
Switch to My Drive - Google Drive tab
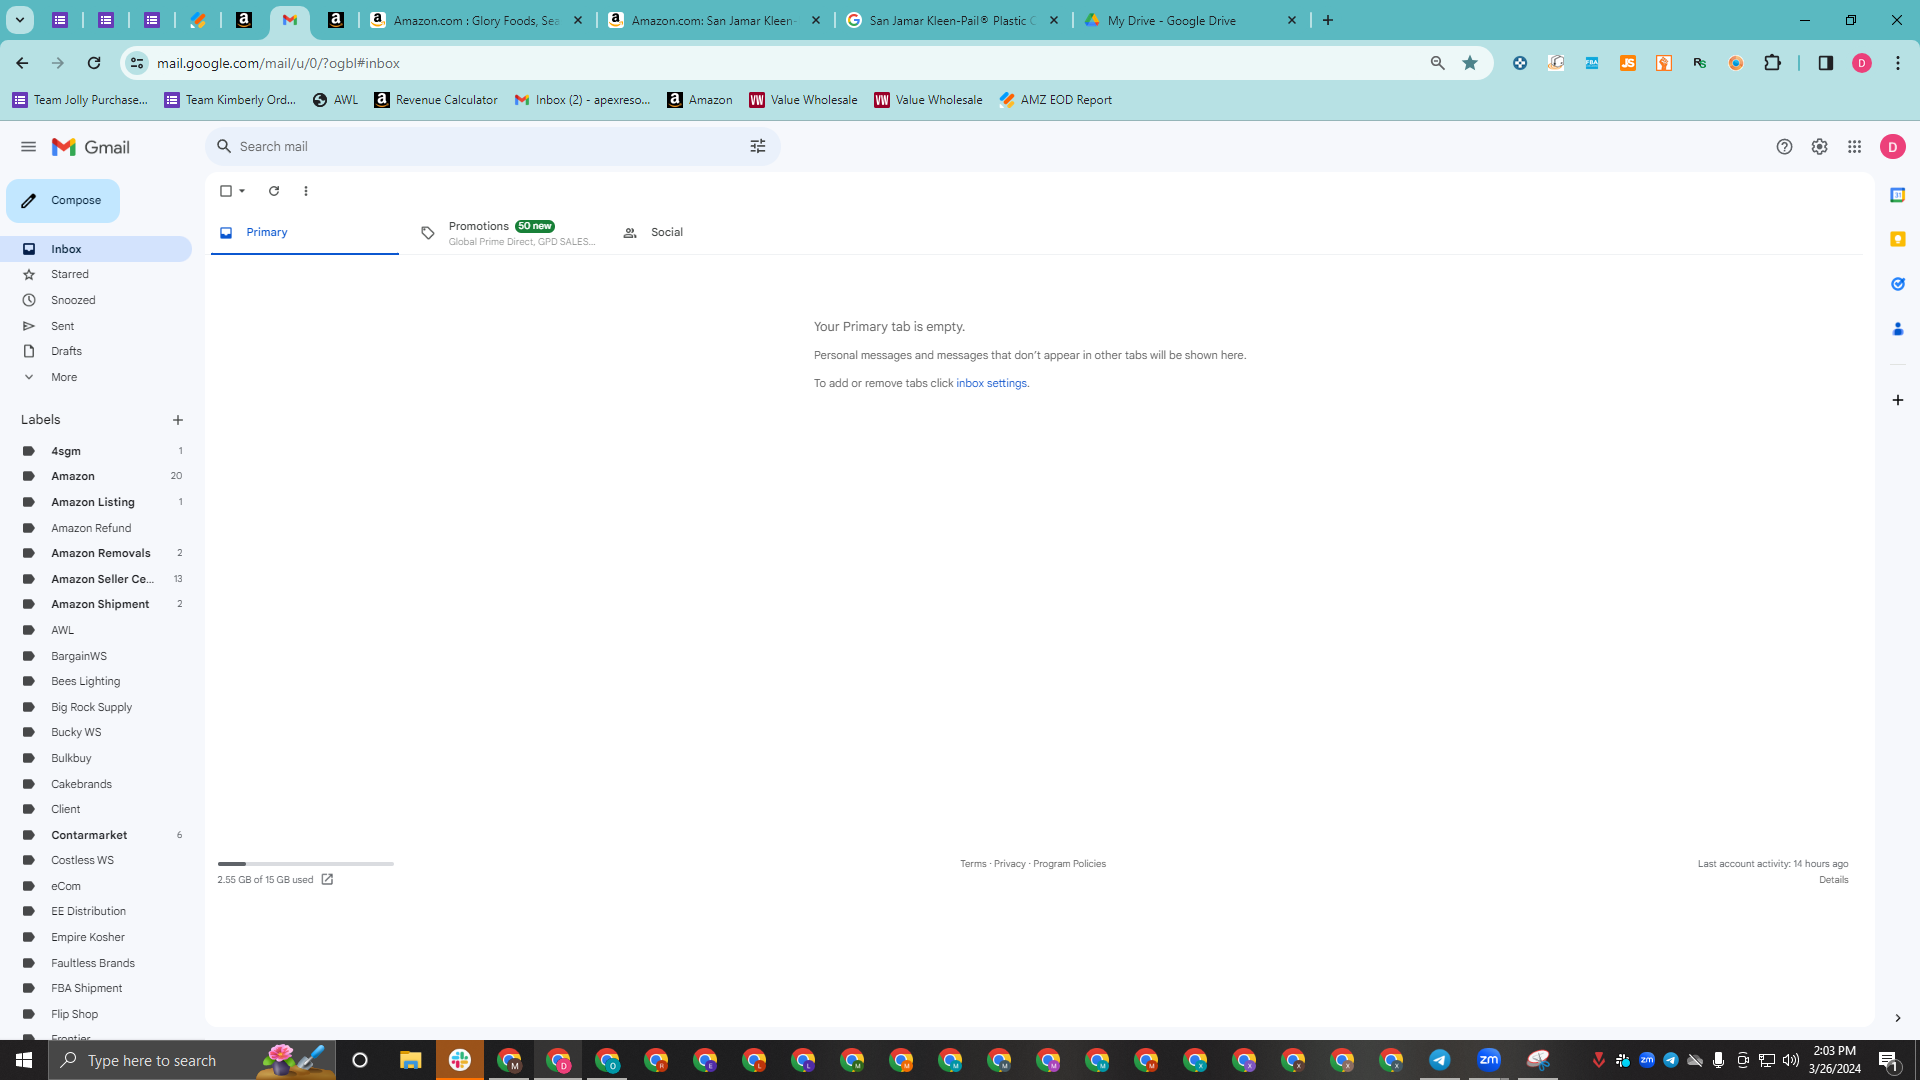click(x=1190, y=20)
